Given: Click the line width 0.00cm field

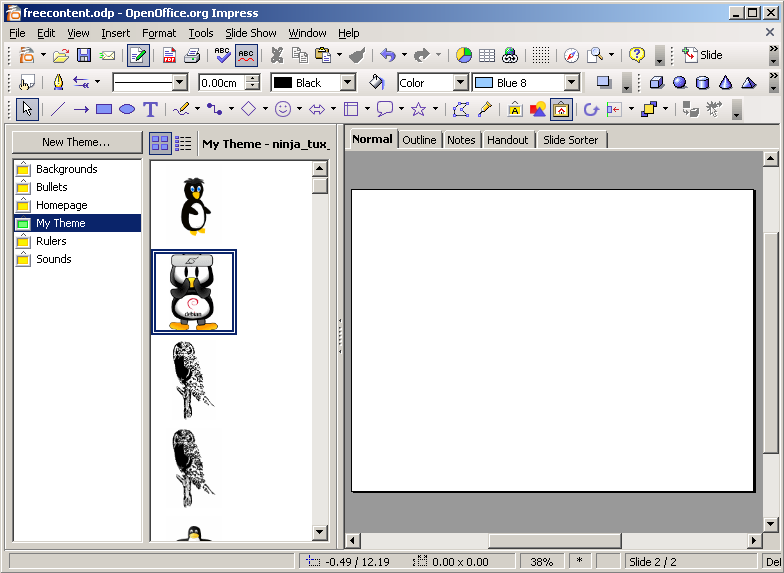Looking at the screenshot, I should click(x=222, y=83).
